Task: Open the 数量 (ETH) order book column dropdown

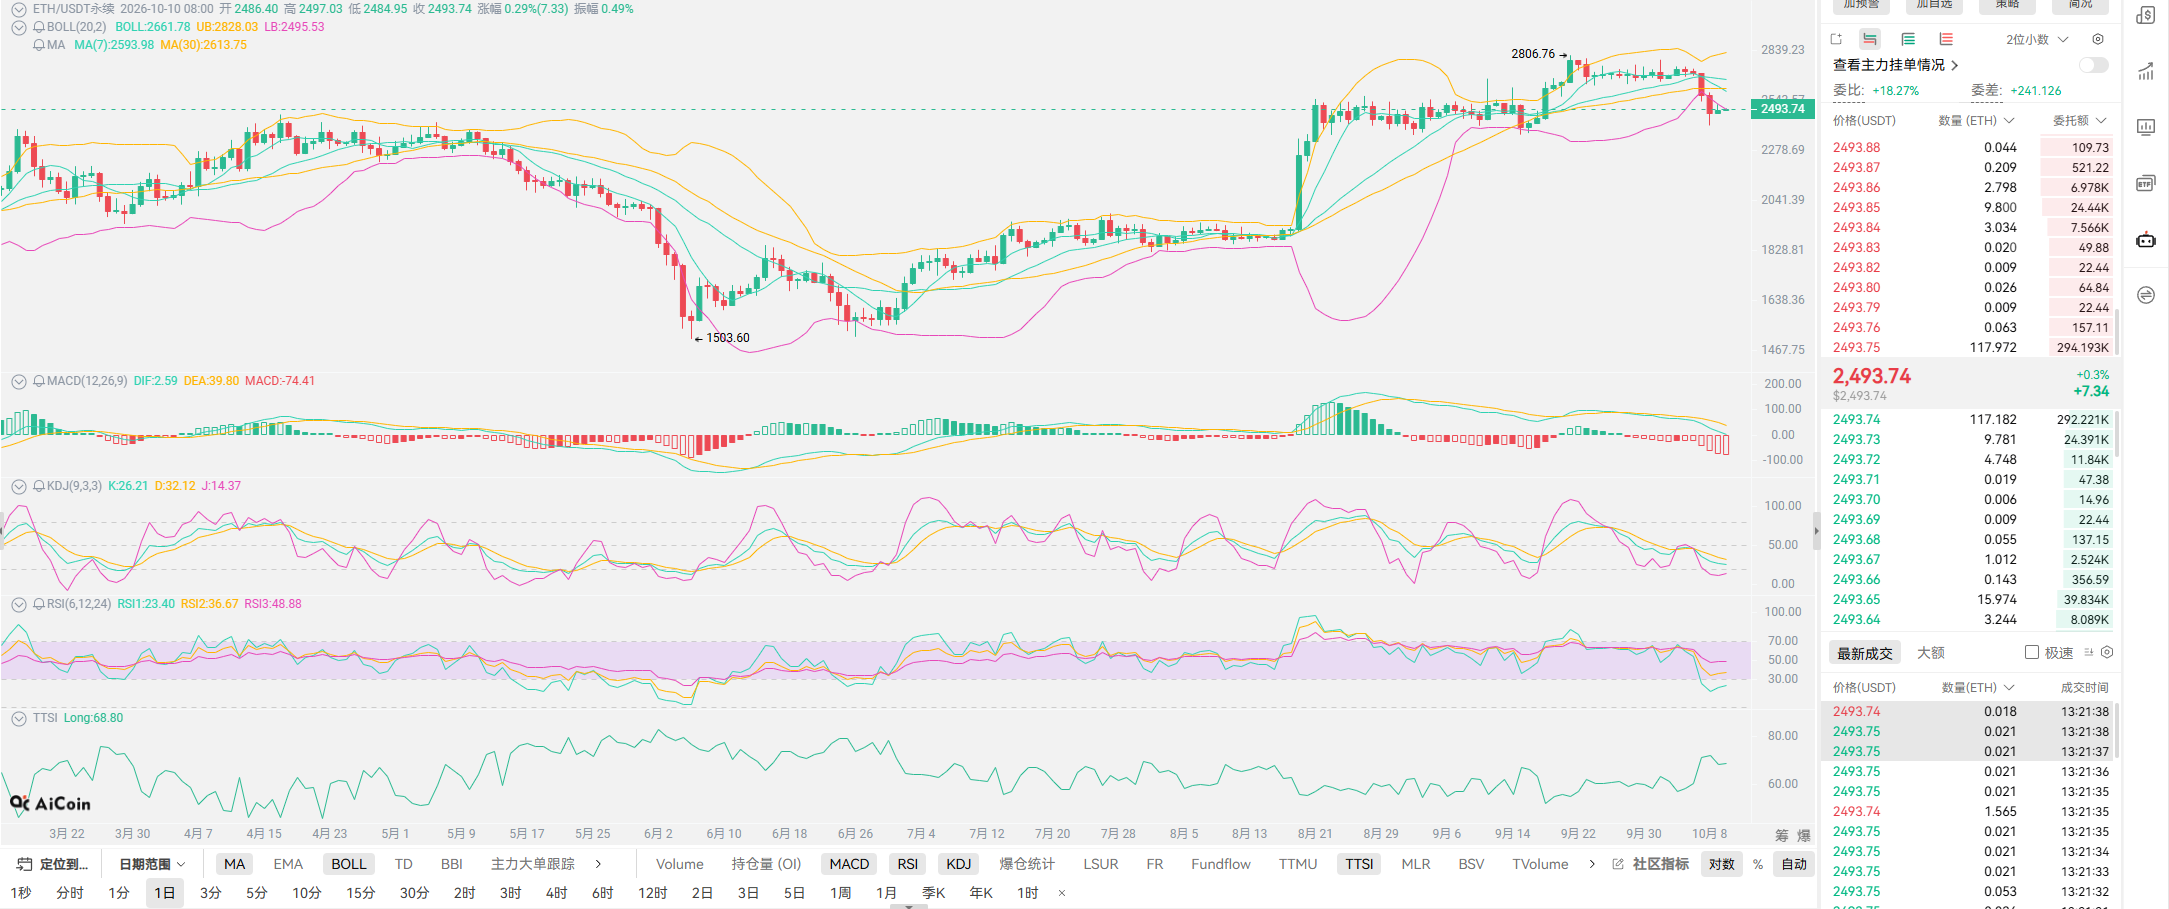Action: point(1976,120)
